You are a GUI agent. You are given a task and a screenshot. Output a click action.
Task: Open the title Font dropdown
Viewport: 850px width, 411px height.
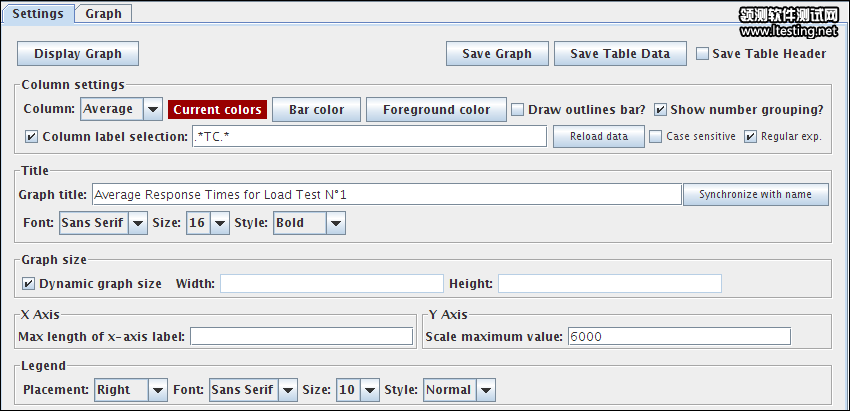102,223
